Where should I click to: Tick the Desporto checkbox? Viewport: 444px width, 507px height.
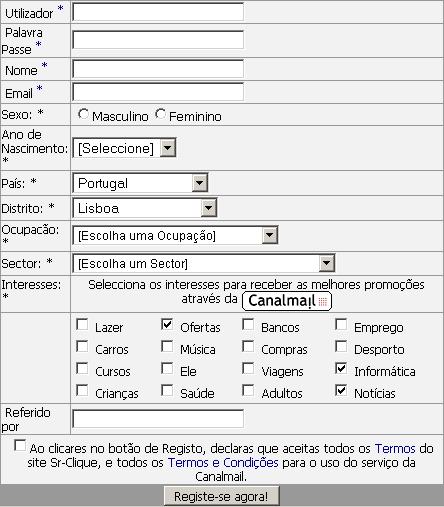(341, 346)
